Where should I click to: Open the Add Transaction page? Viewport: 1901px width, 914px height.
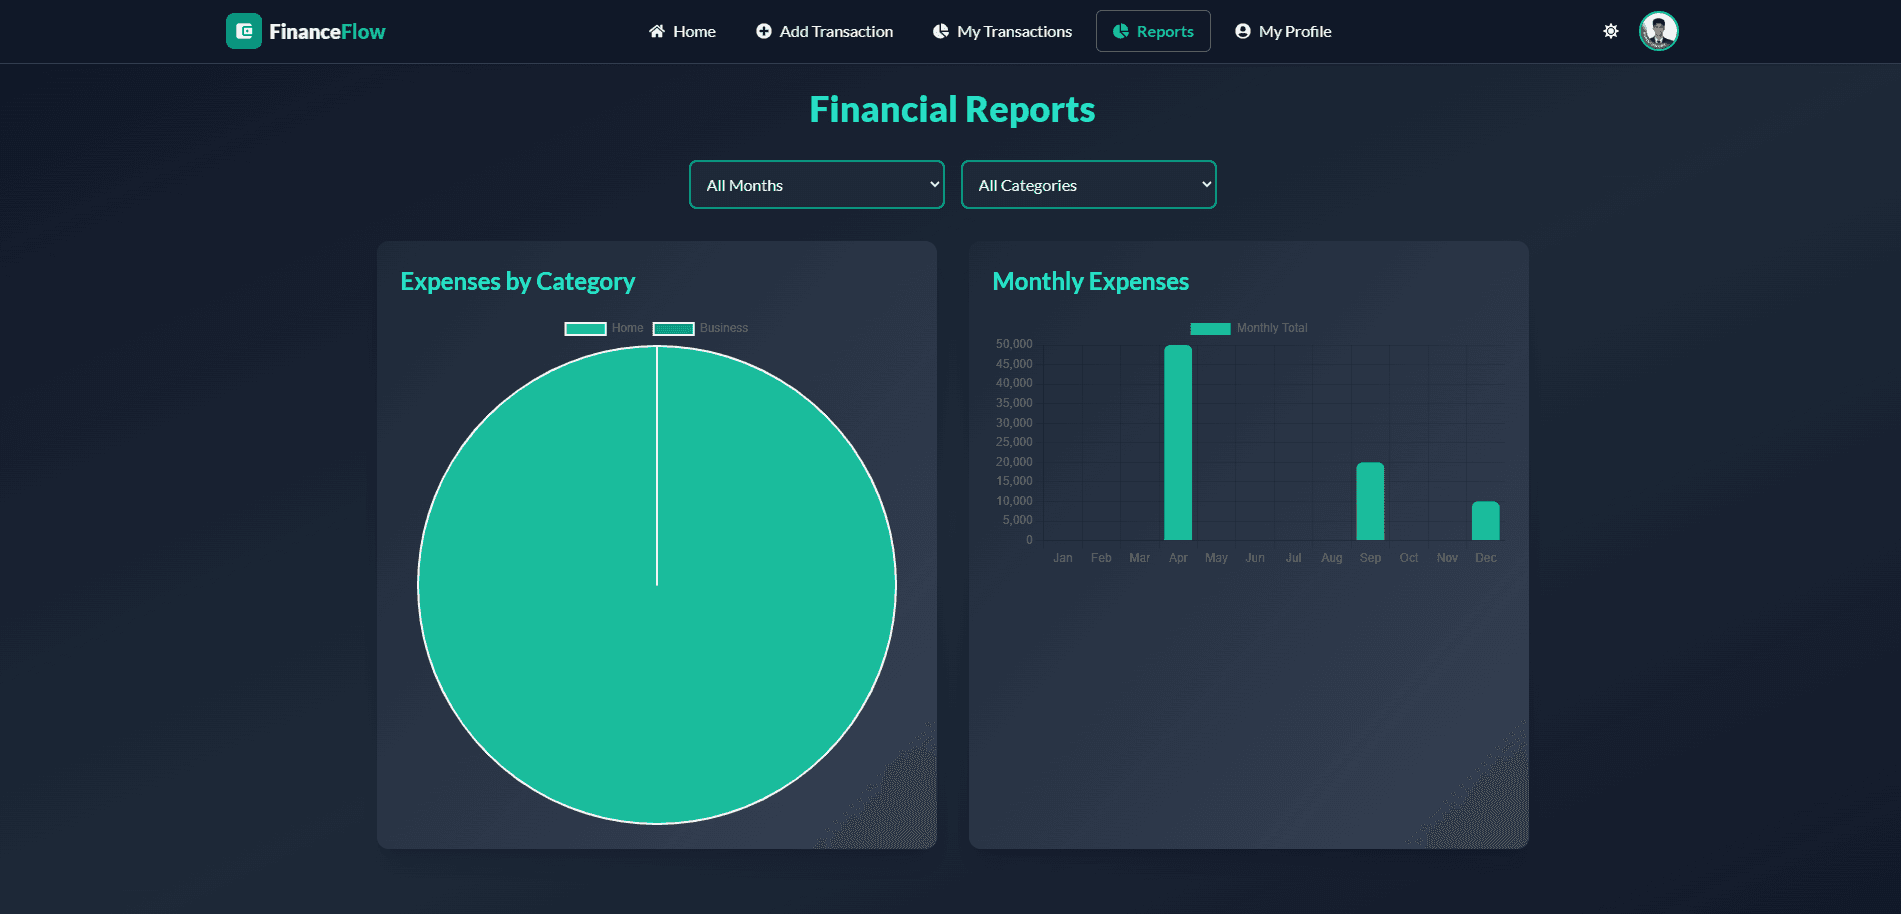click(x=825, y=31)
